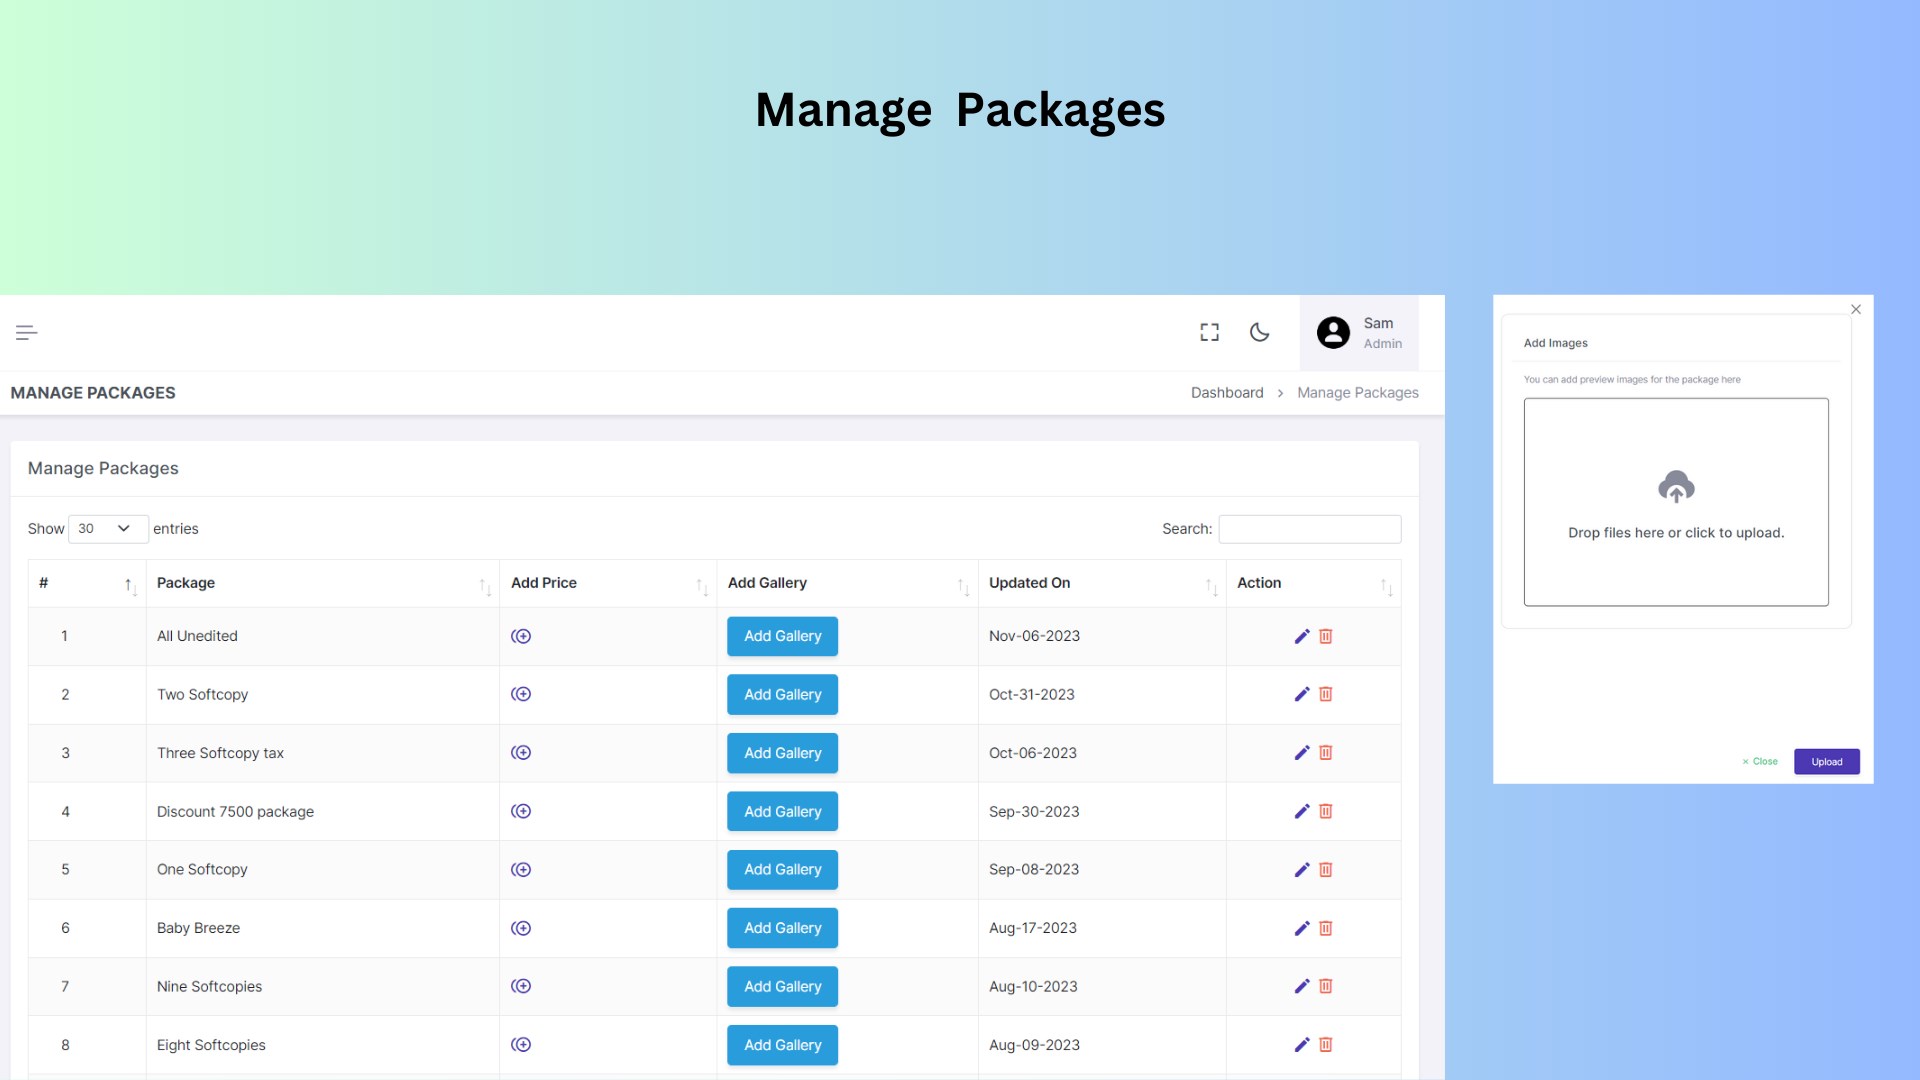
Task: Delete the Discount 7500 package using trash icon
Action: tap(1325, 811)
